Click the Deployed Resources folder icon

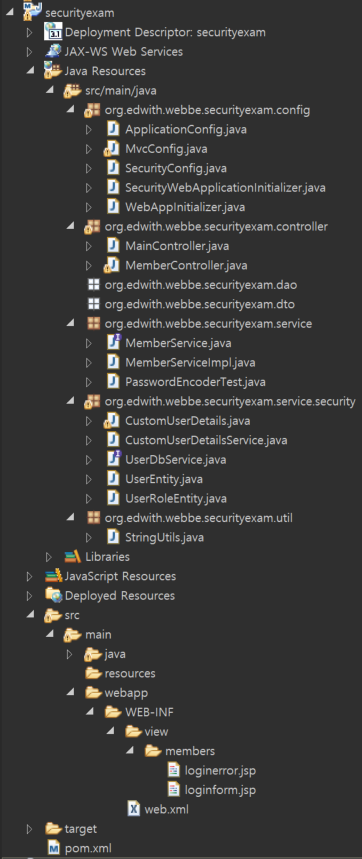[x=53, y=595]
